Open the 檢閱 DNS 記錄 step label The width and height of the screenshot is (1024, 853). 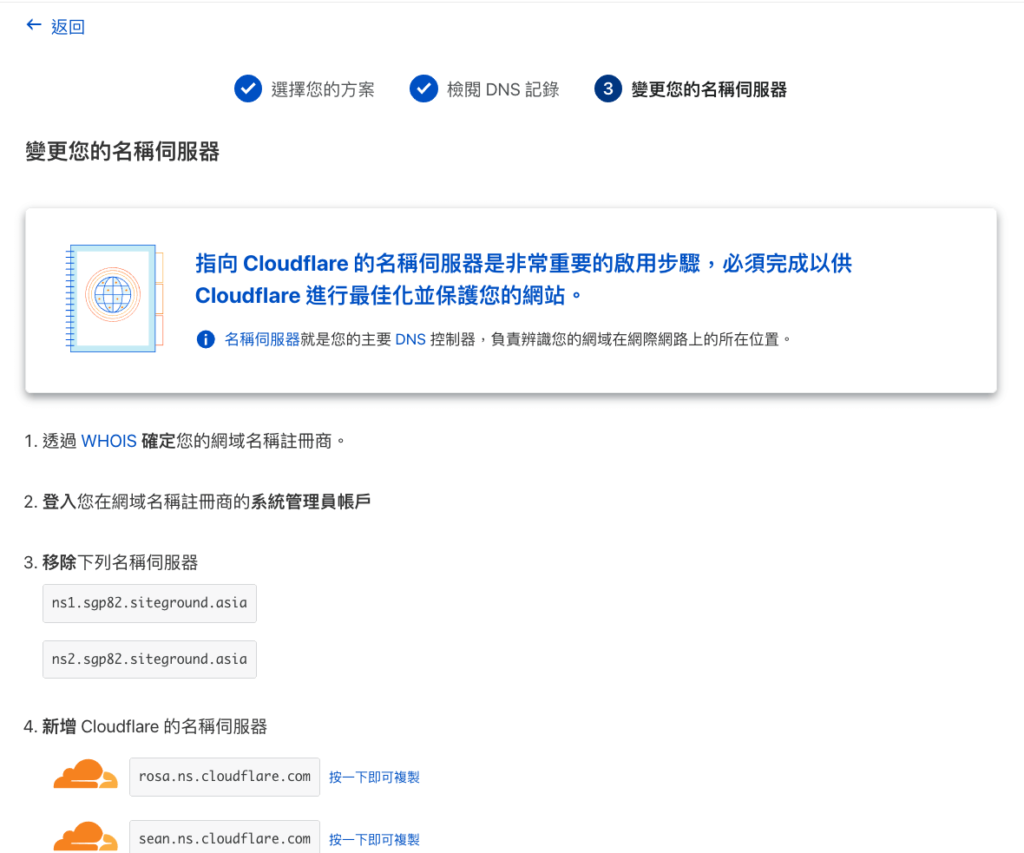coord(503,89)
